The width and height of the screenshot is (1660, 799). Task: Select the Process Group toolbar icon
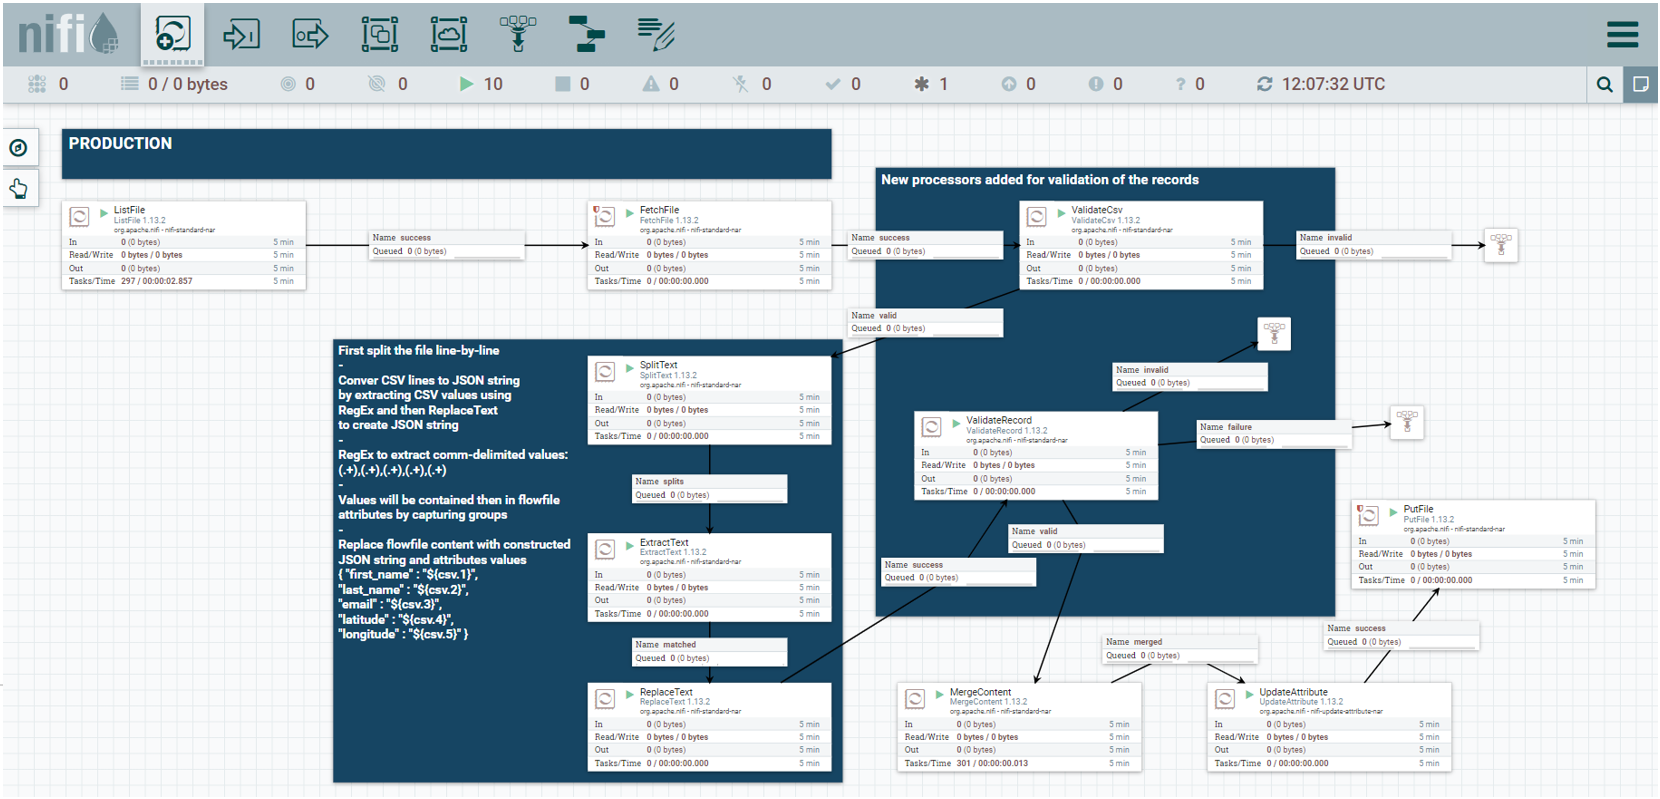tap(380, 35)
